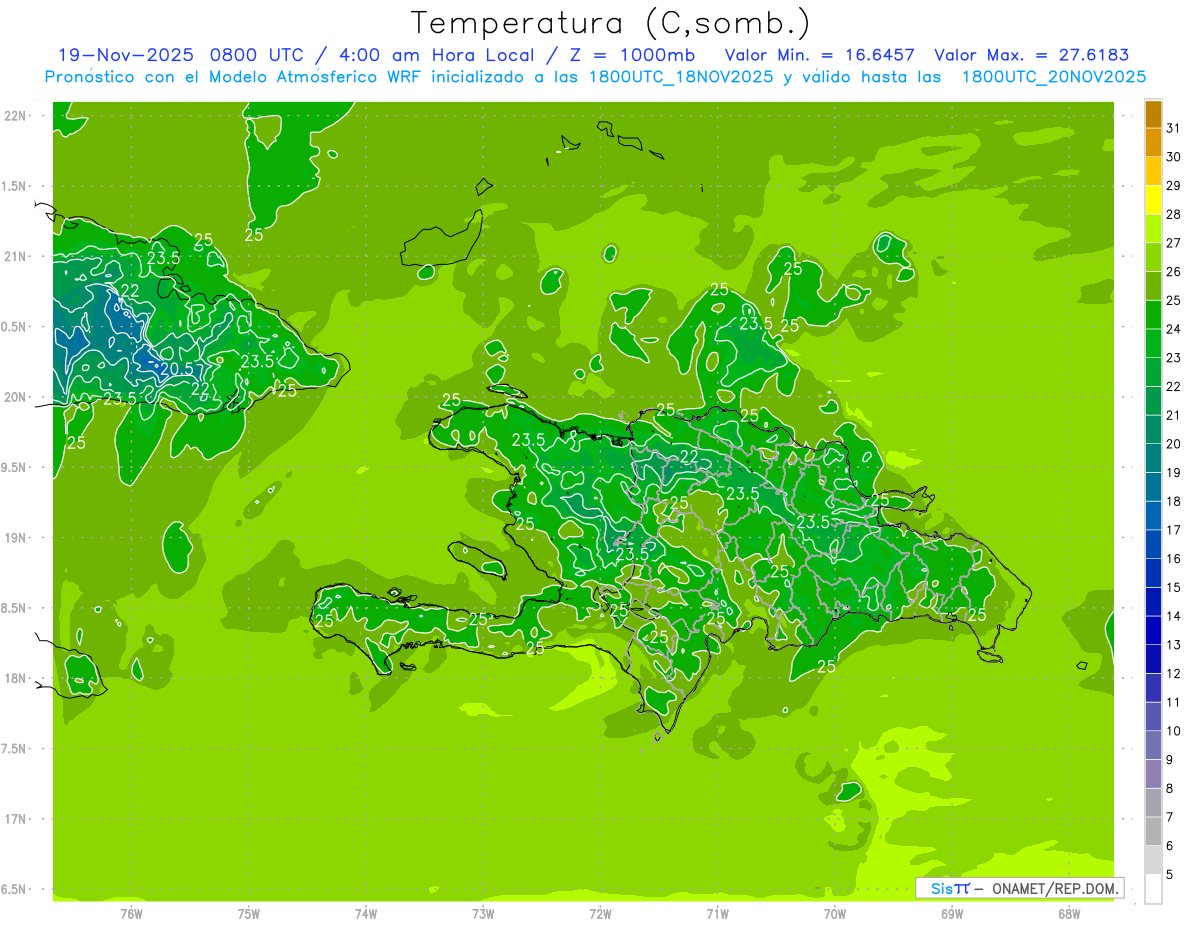This screenshot has height=927, width=1200.
Task: Click the legend scale value "30"
Action: [x=1174, y=157]
